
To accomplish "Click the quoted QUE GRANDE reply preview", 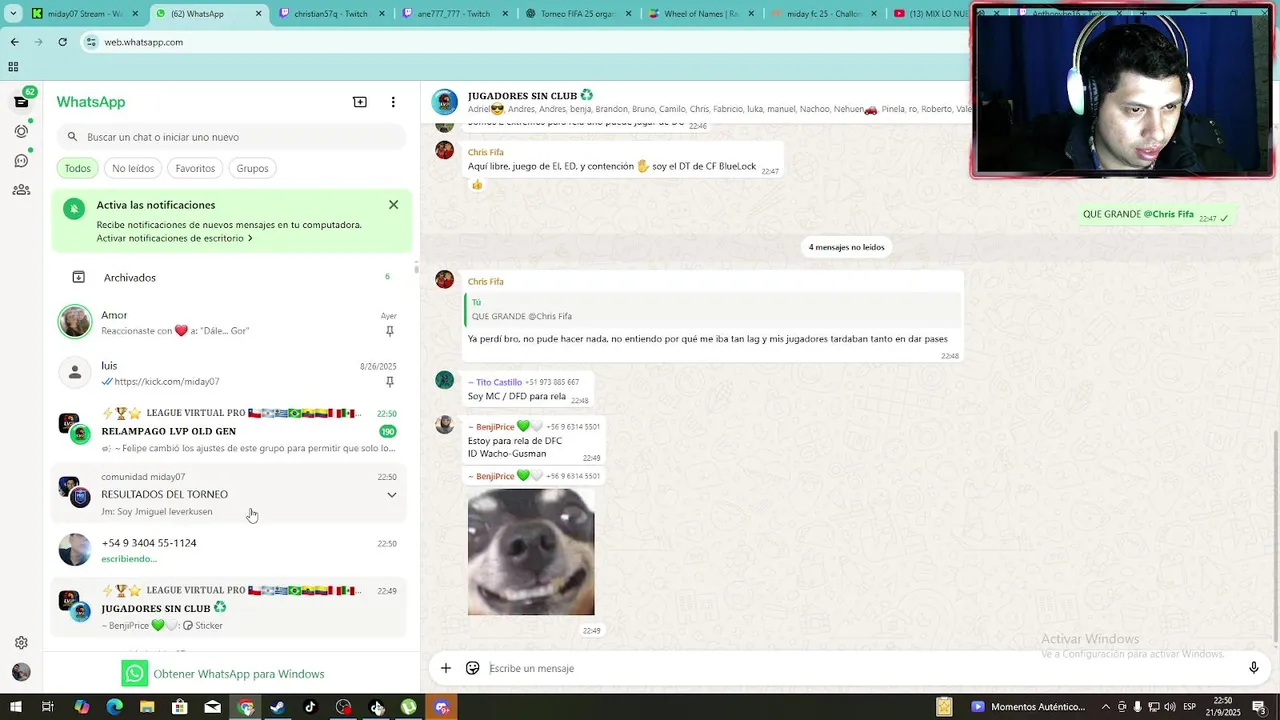I will click(713, 309).
